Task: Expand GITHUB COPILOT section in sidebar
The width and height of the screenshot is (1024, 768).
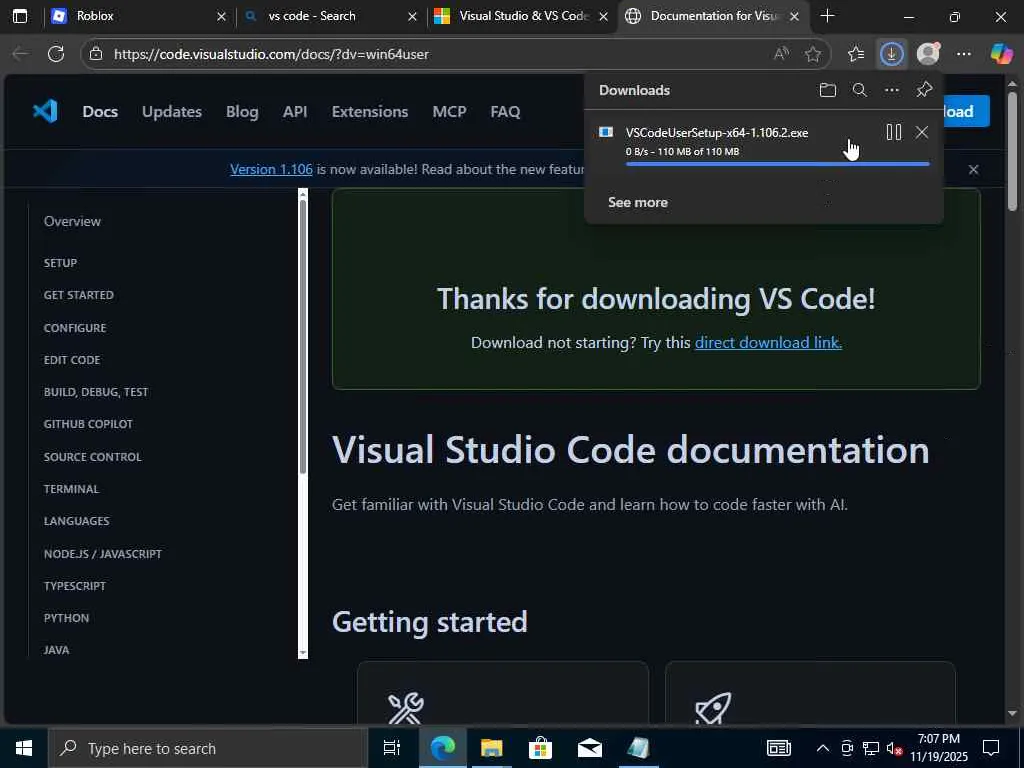Action: pos(88,424)
